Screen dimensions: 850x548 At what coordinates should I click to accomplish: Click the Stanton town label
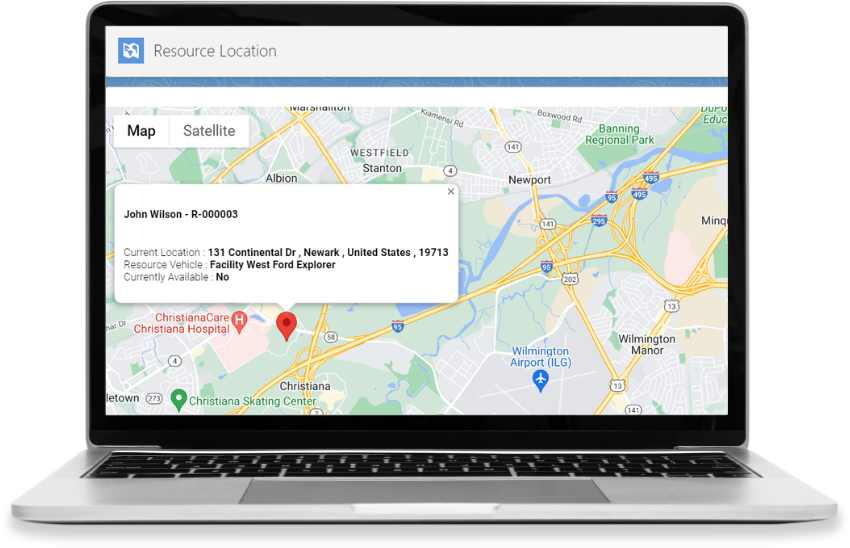(x=382, y=168)
